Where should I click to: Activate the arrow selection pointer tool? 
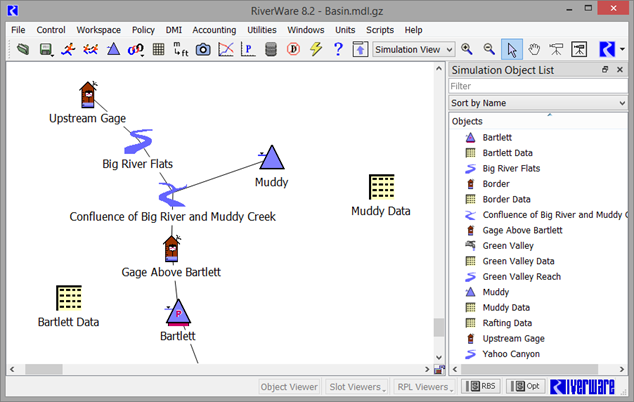click(x=512, y=50)
